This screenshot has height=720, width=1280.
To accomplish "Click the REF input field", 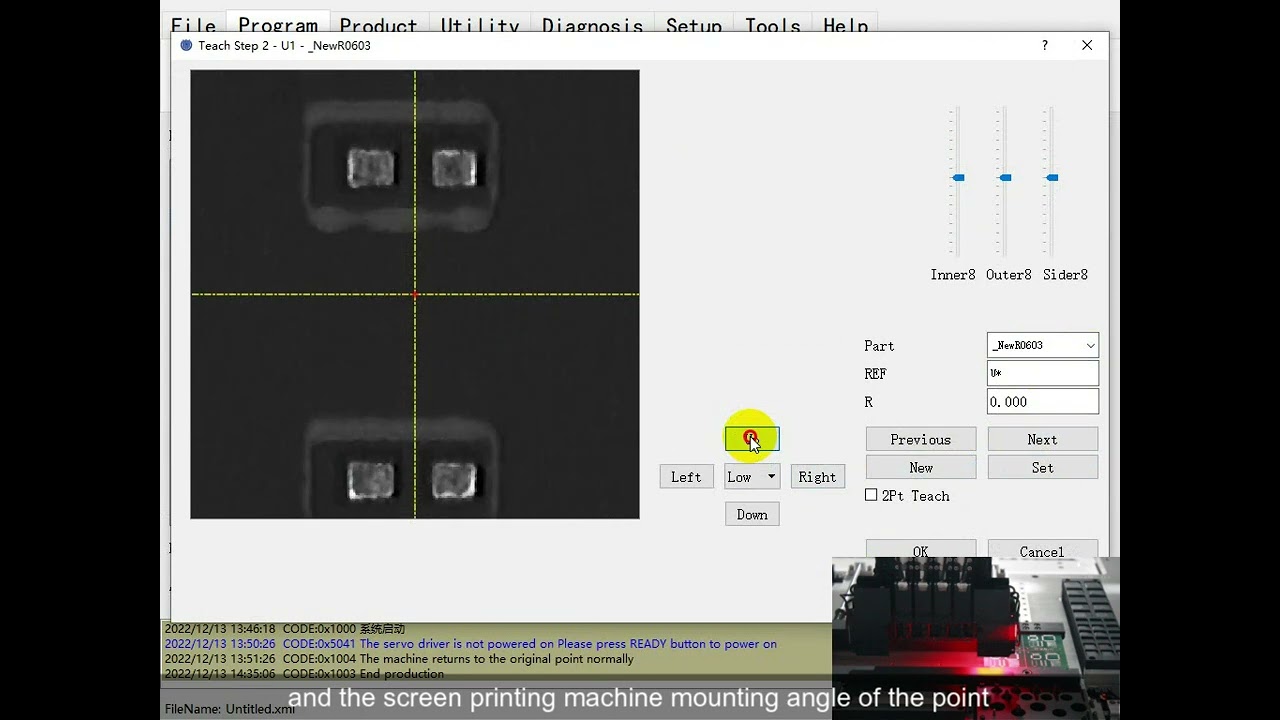I will coord(1043,373).
